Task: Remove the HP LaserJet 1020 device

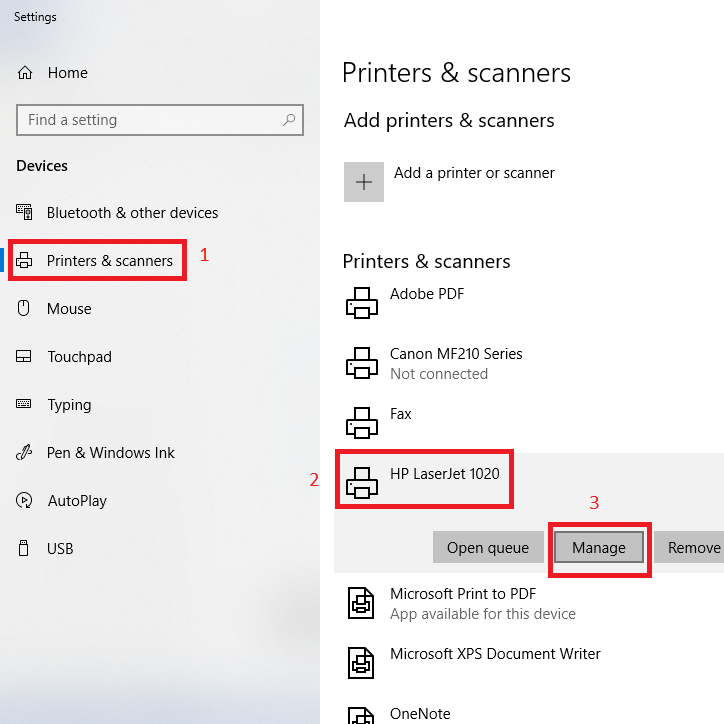Action: [692, 547]
